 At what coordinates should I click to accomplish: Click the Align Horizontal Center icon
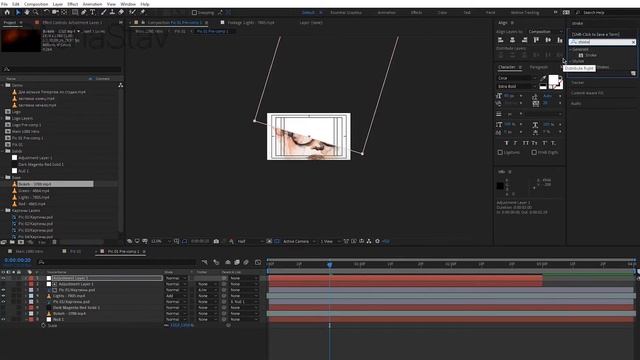coord(512,40)
